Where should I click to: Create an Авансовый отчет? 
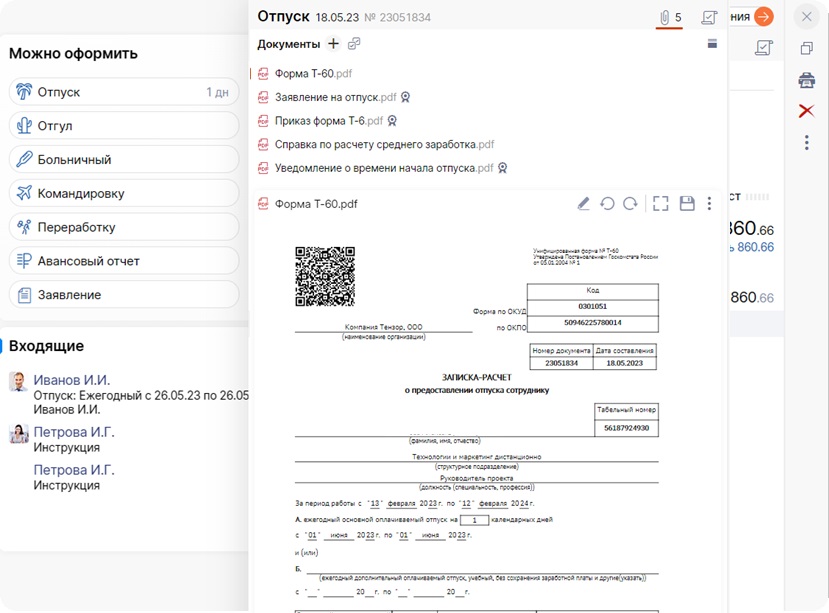124,261
